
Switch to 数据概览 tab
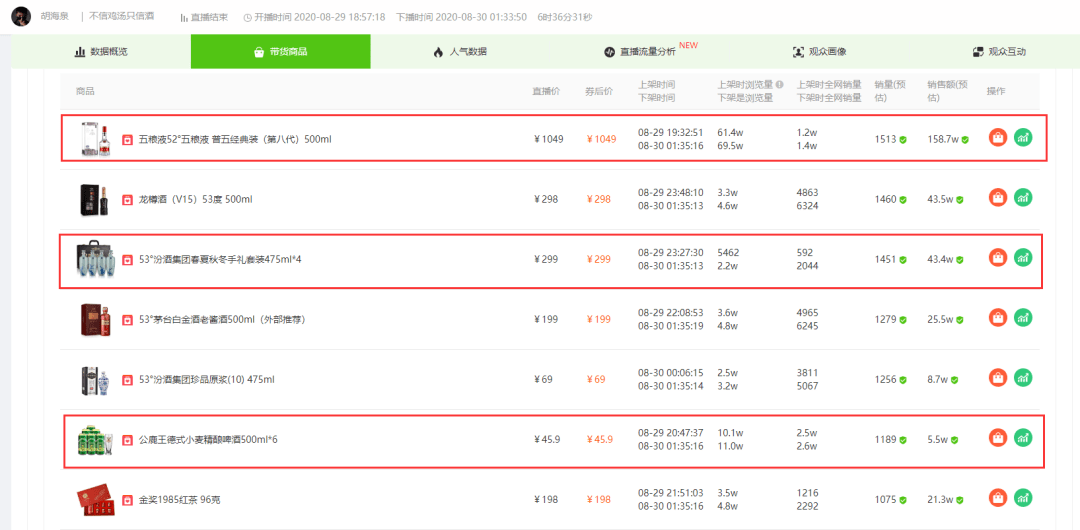click(101, 52)
